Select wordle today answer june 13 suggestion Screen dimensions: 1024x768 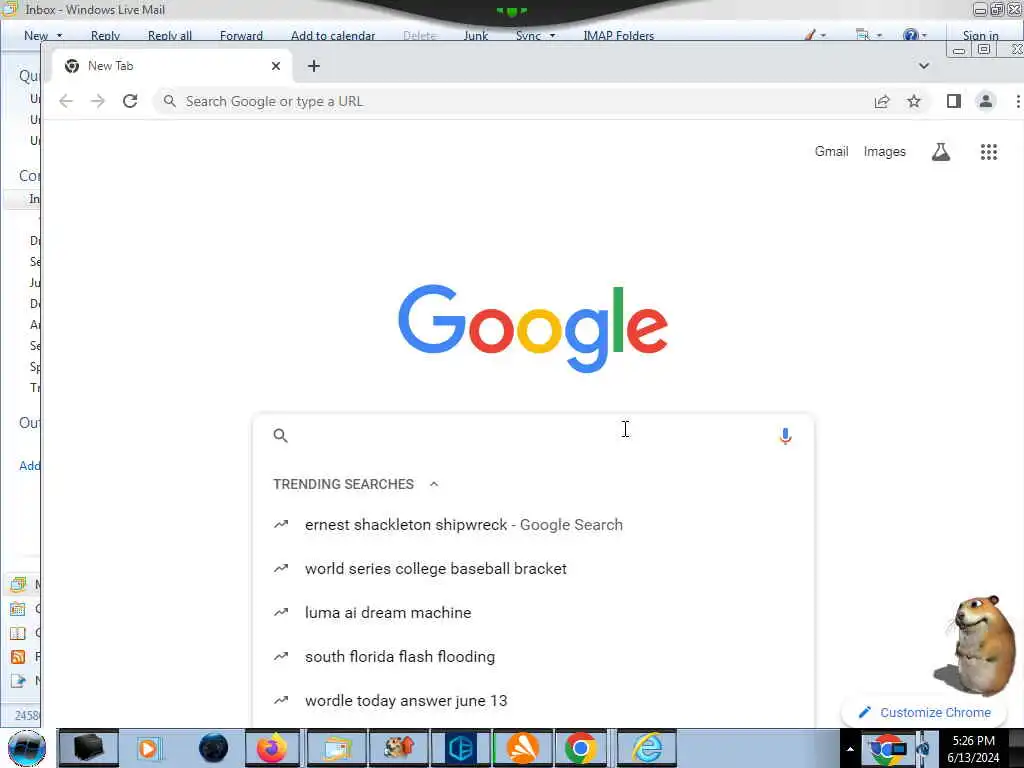(534, 701)
